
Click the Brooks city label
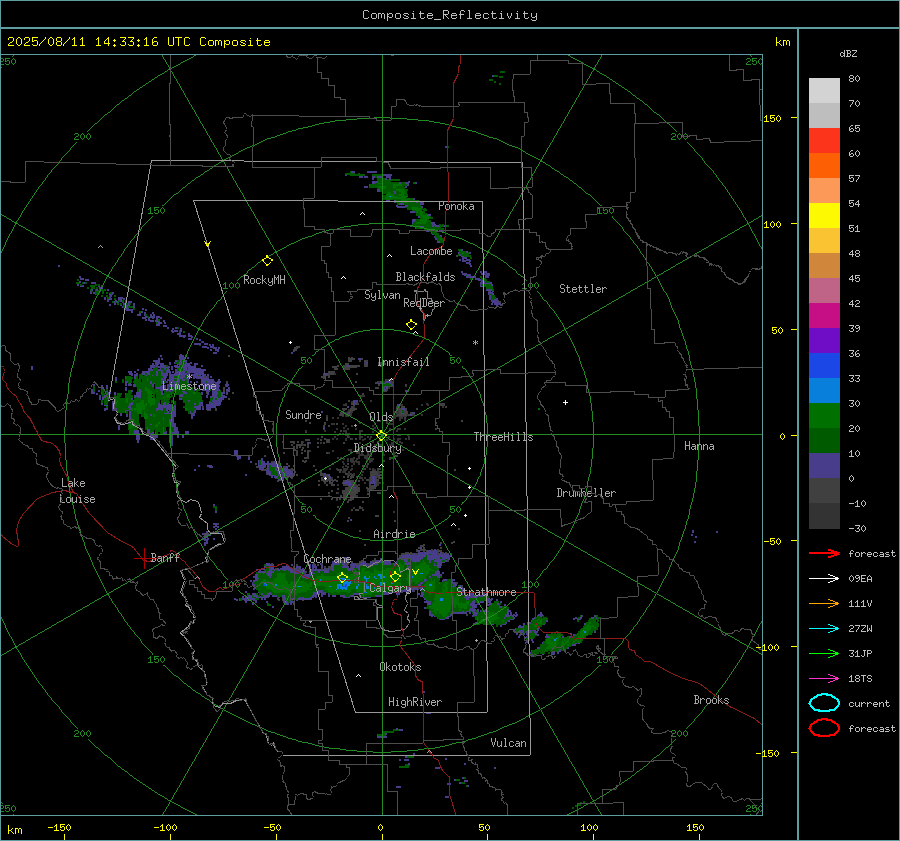click(711, 700)
